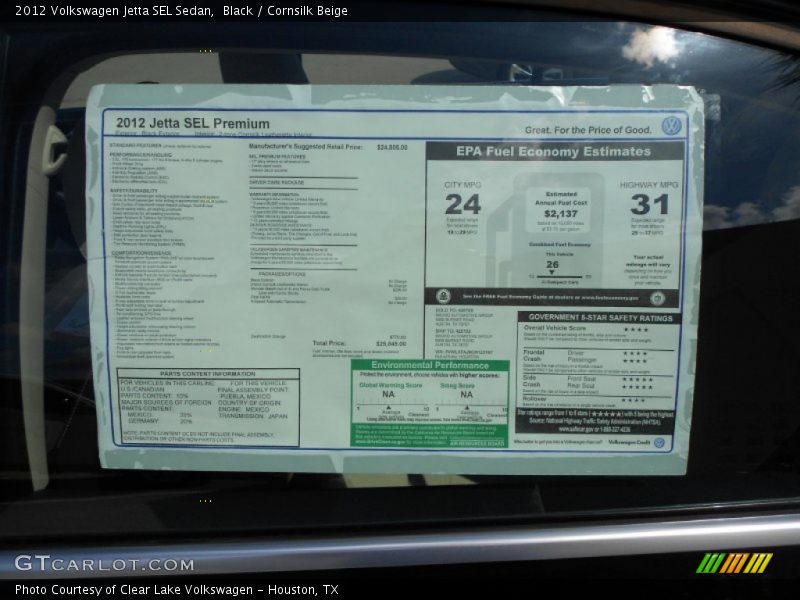Click the Overall Vehicle Score star rating
This screenshot has width=800, height=600.
[x=635, y=329]
